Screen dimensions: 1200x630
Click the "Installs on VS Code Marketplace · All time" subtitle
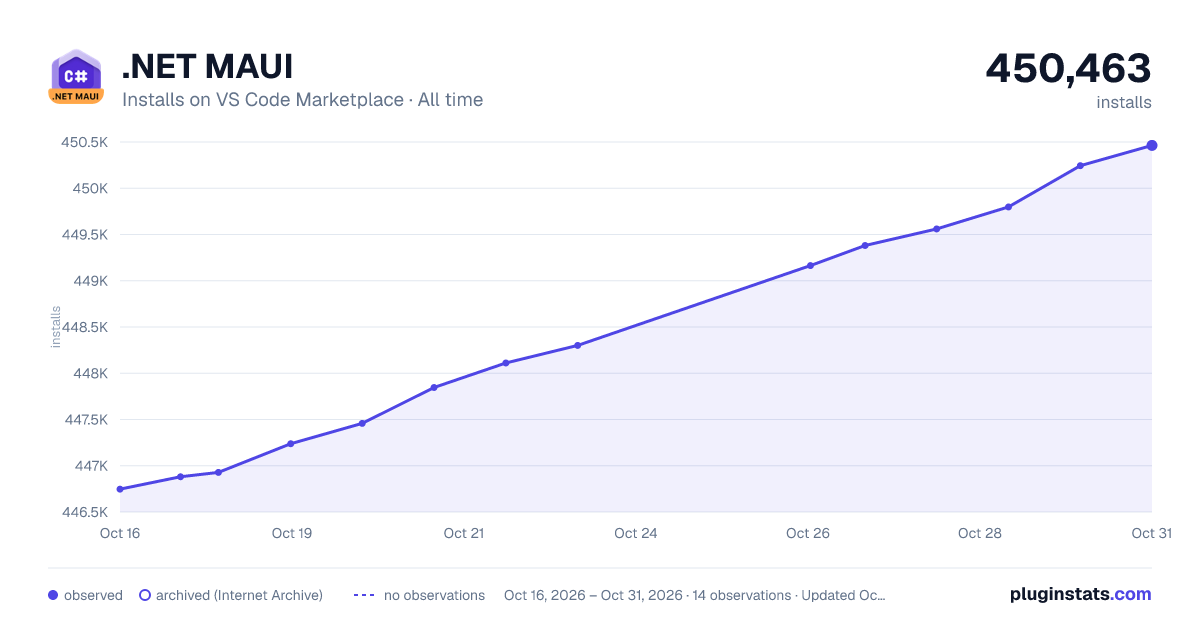pyautogui.click(x=302, y=100)
